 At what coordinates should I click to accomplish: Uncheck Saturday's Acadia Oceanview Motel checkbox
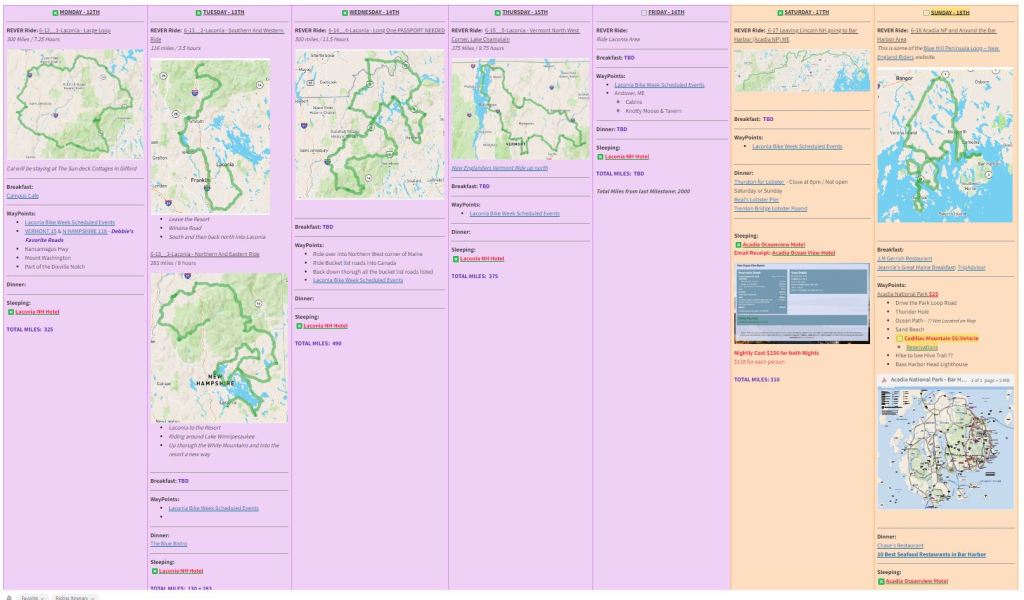click(x=738, y=244)
